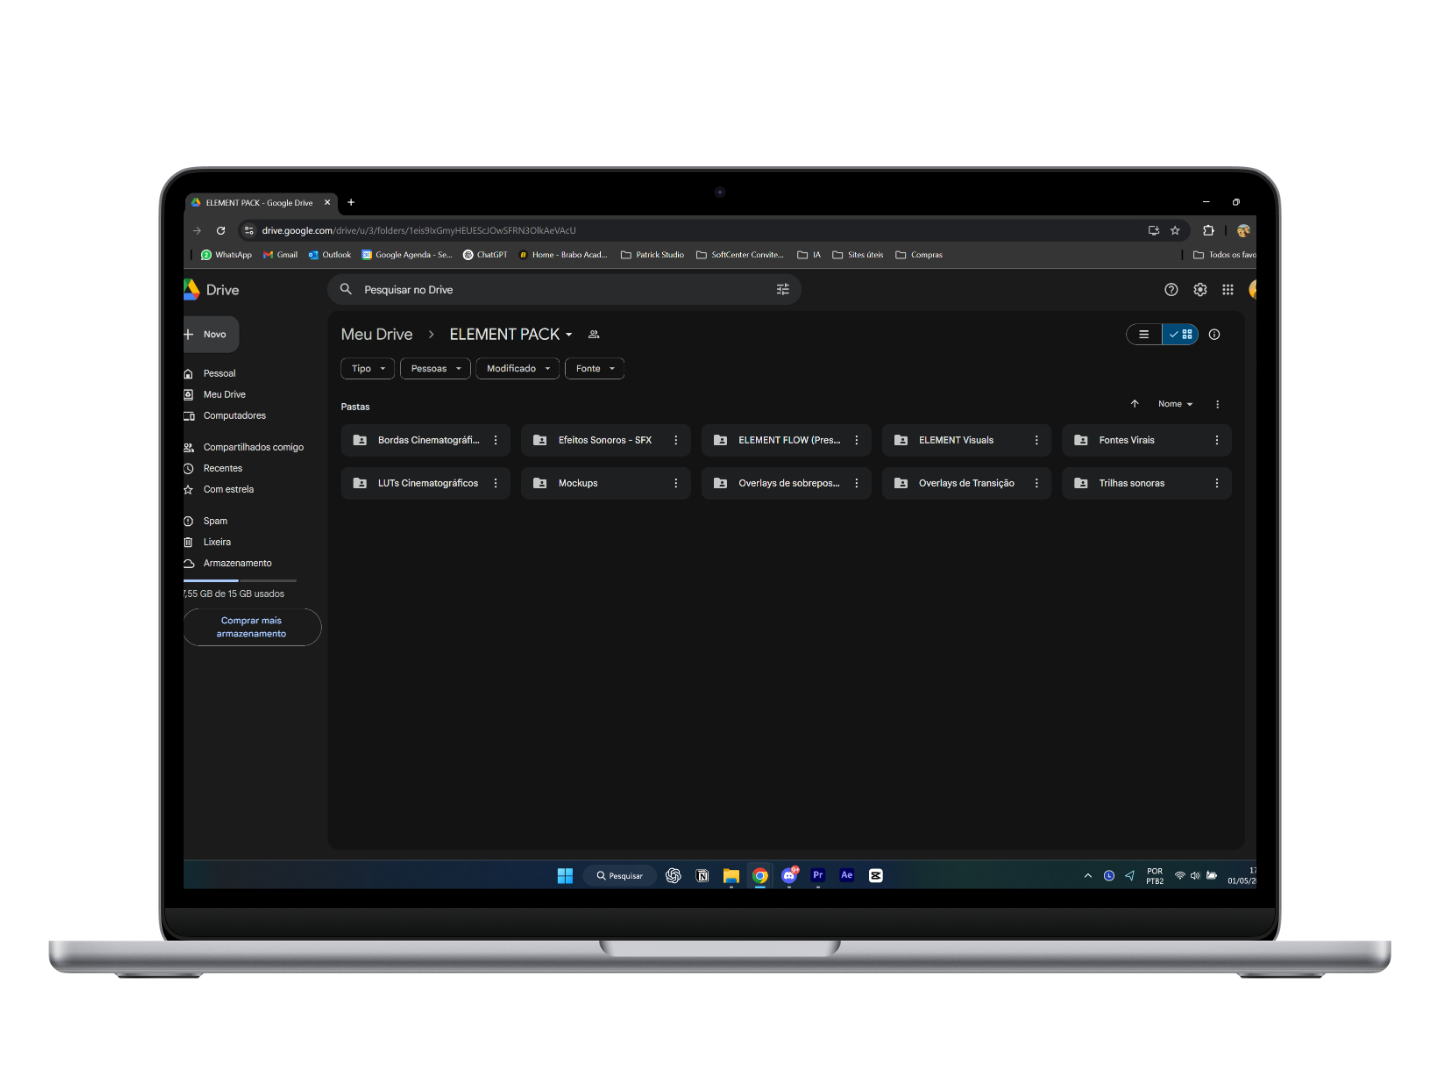Select the grid layout view
Image resolution: width=1440 pixels, height=1080 pixels.
pyautogui.click(x=1181, y=335)
